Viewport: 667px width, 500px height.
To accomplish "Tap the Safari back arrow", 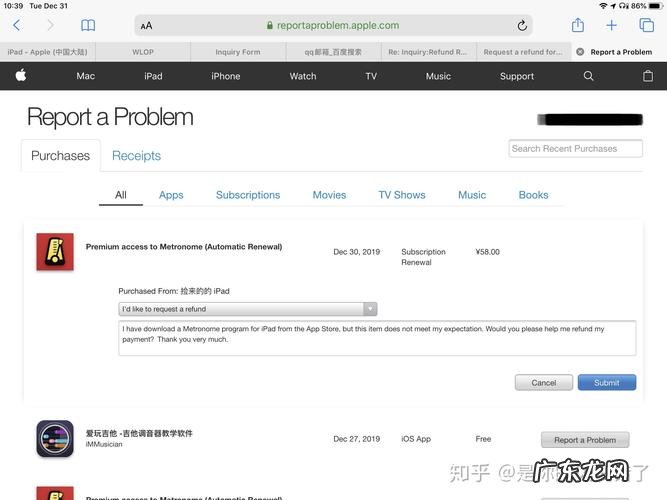I will click(x=16, y=25).
